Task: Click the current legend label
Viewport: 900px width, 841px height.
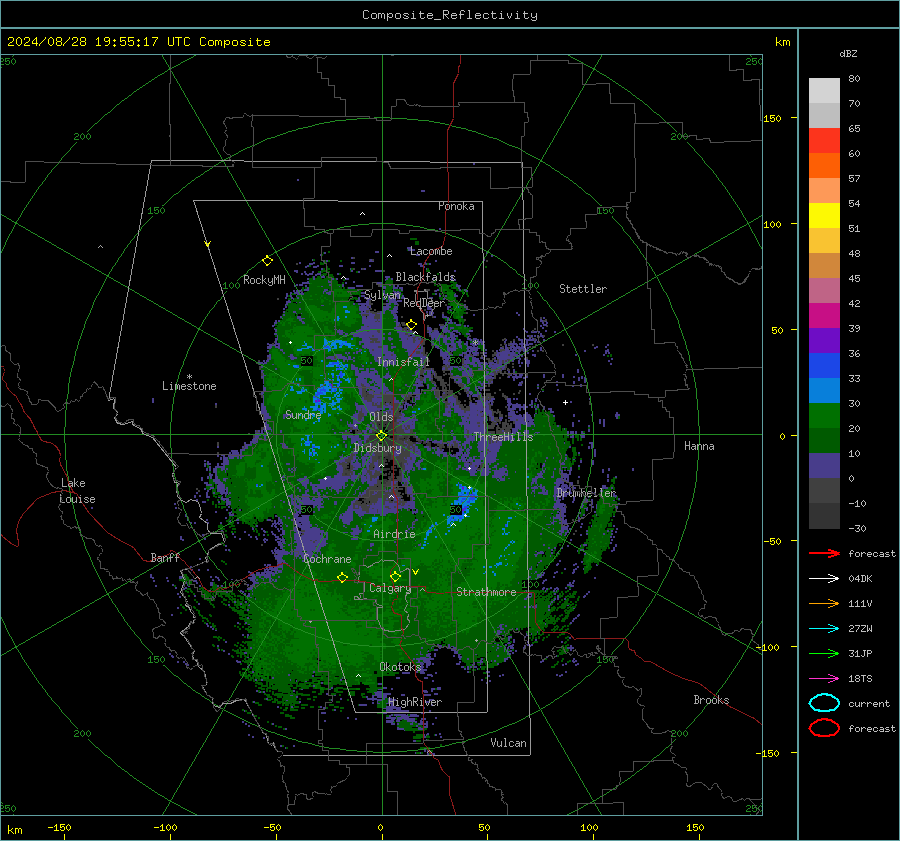Action: click(x=869, y=703)
